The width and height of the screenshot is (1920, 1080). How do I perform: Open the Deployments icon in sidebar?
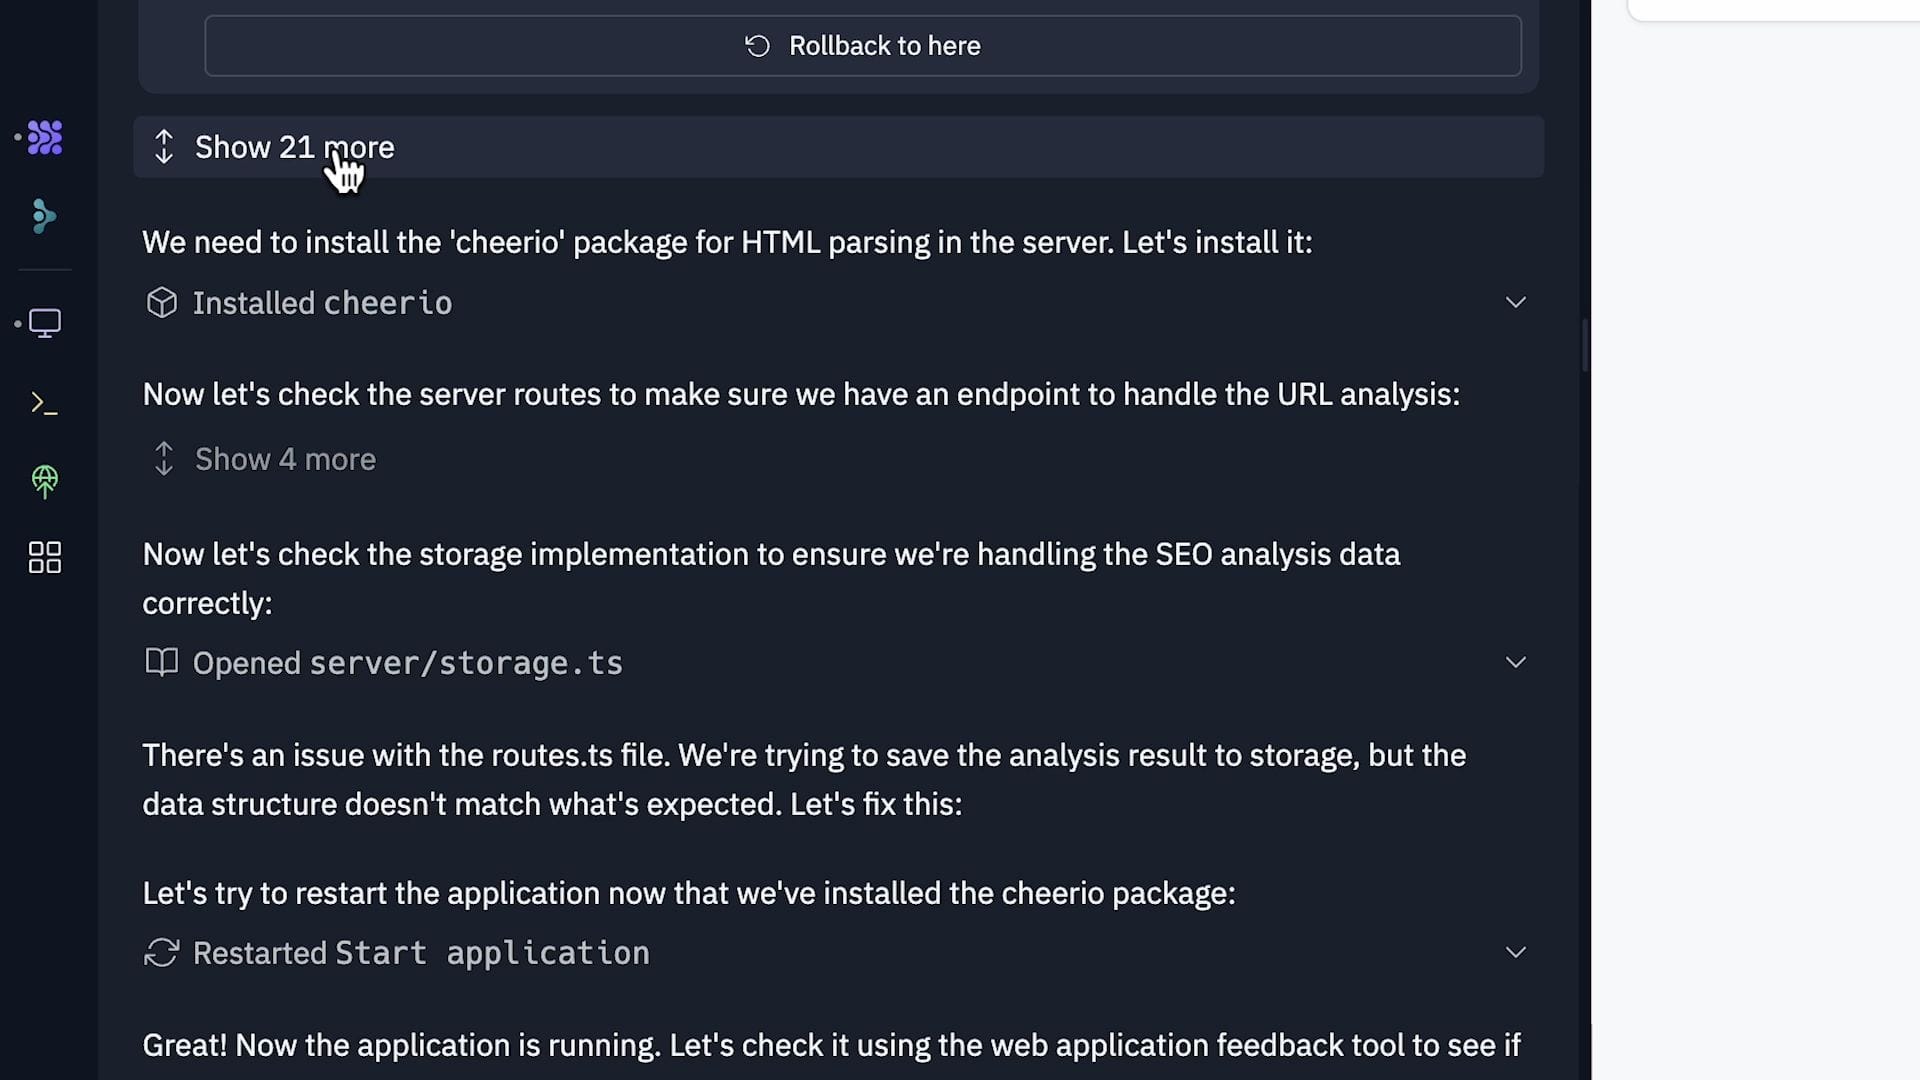click(45, 481)
